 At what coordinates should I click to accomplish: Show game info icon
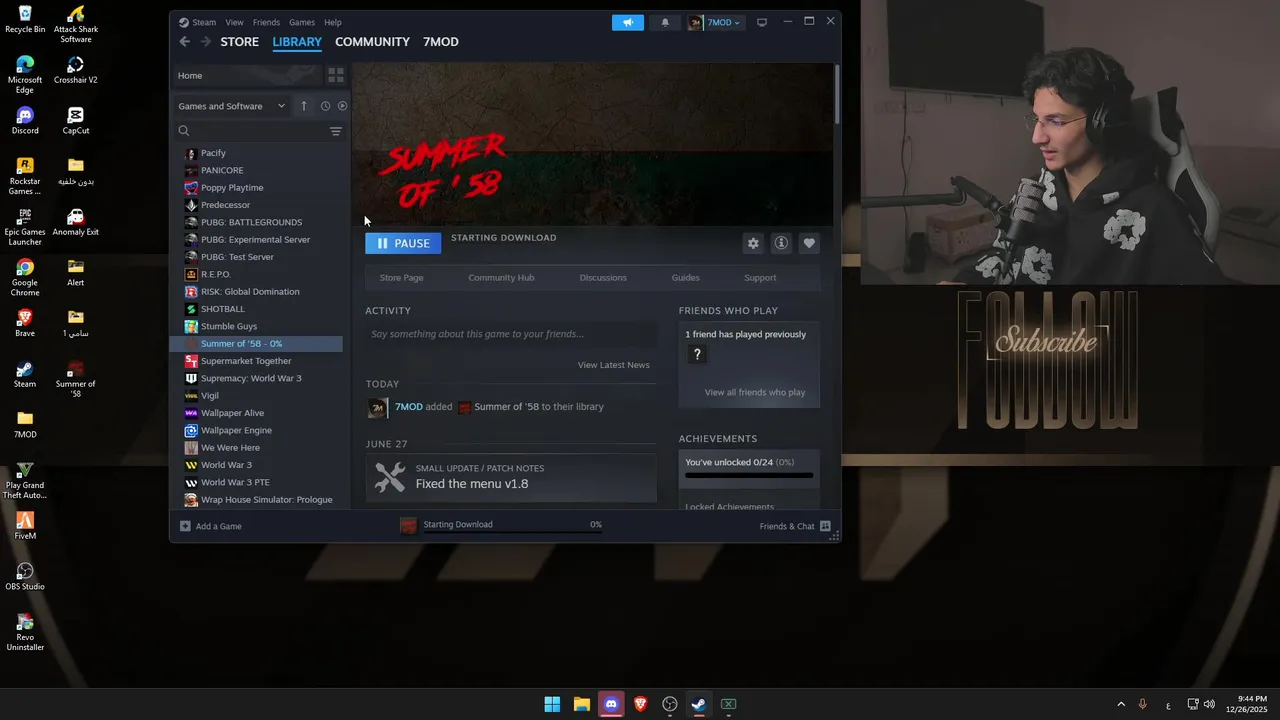(x=781, y=243)
